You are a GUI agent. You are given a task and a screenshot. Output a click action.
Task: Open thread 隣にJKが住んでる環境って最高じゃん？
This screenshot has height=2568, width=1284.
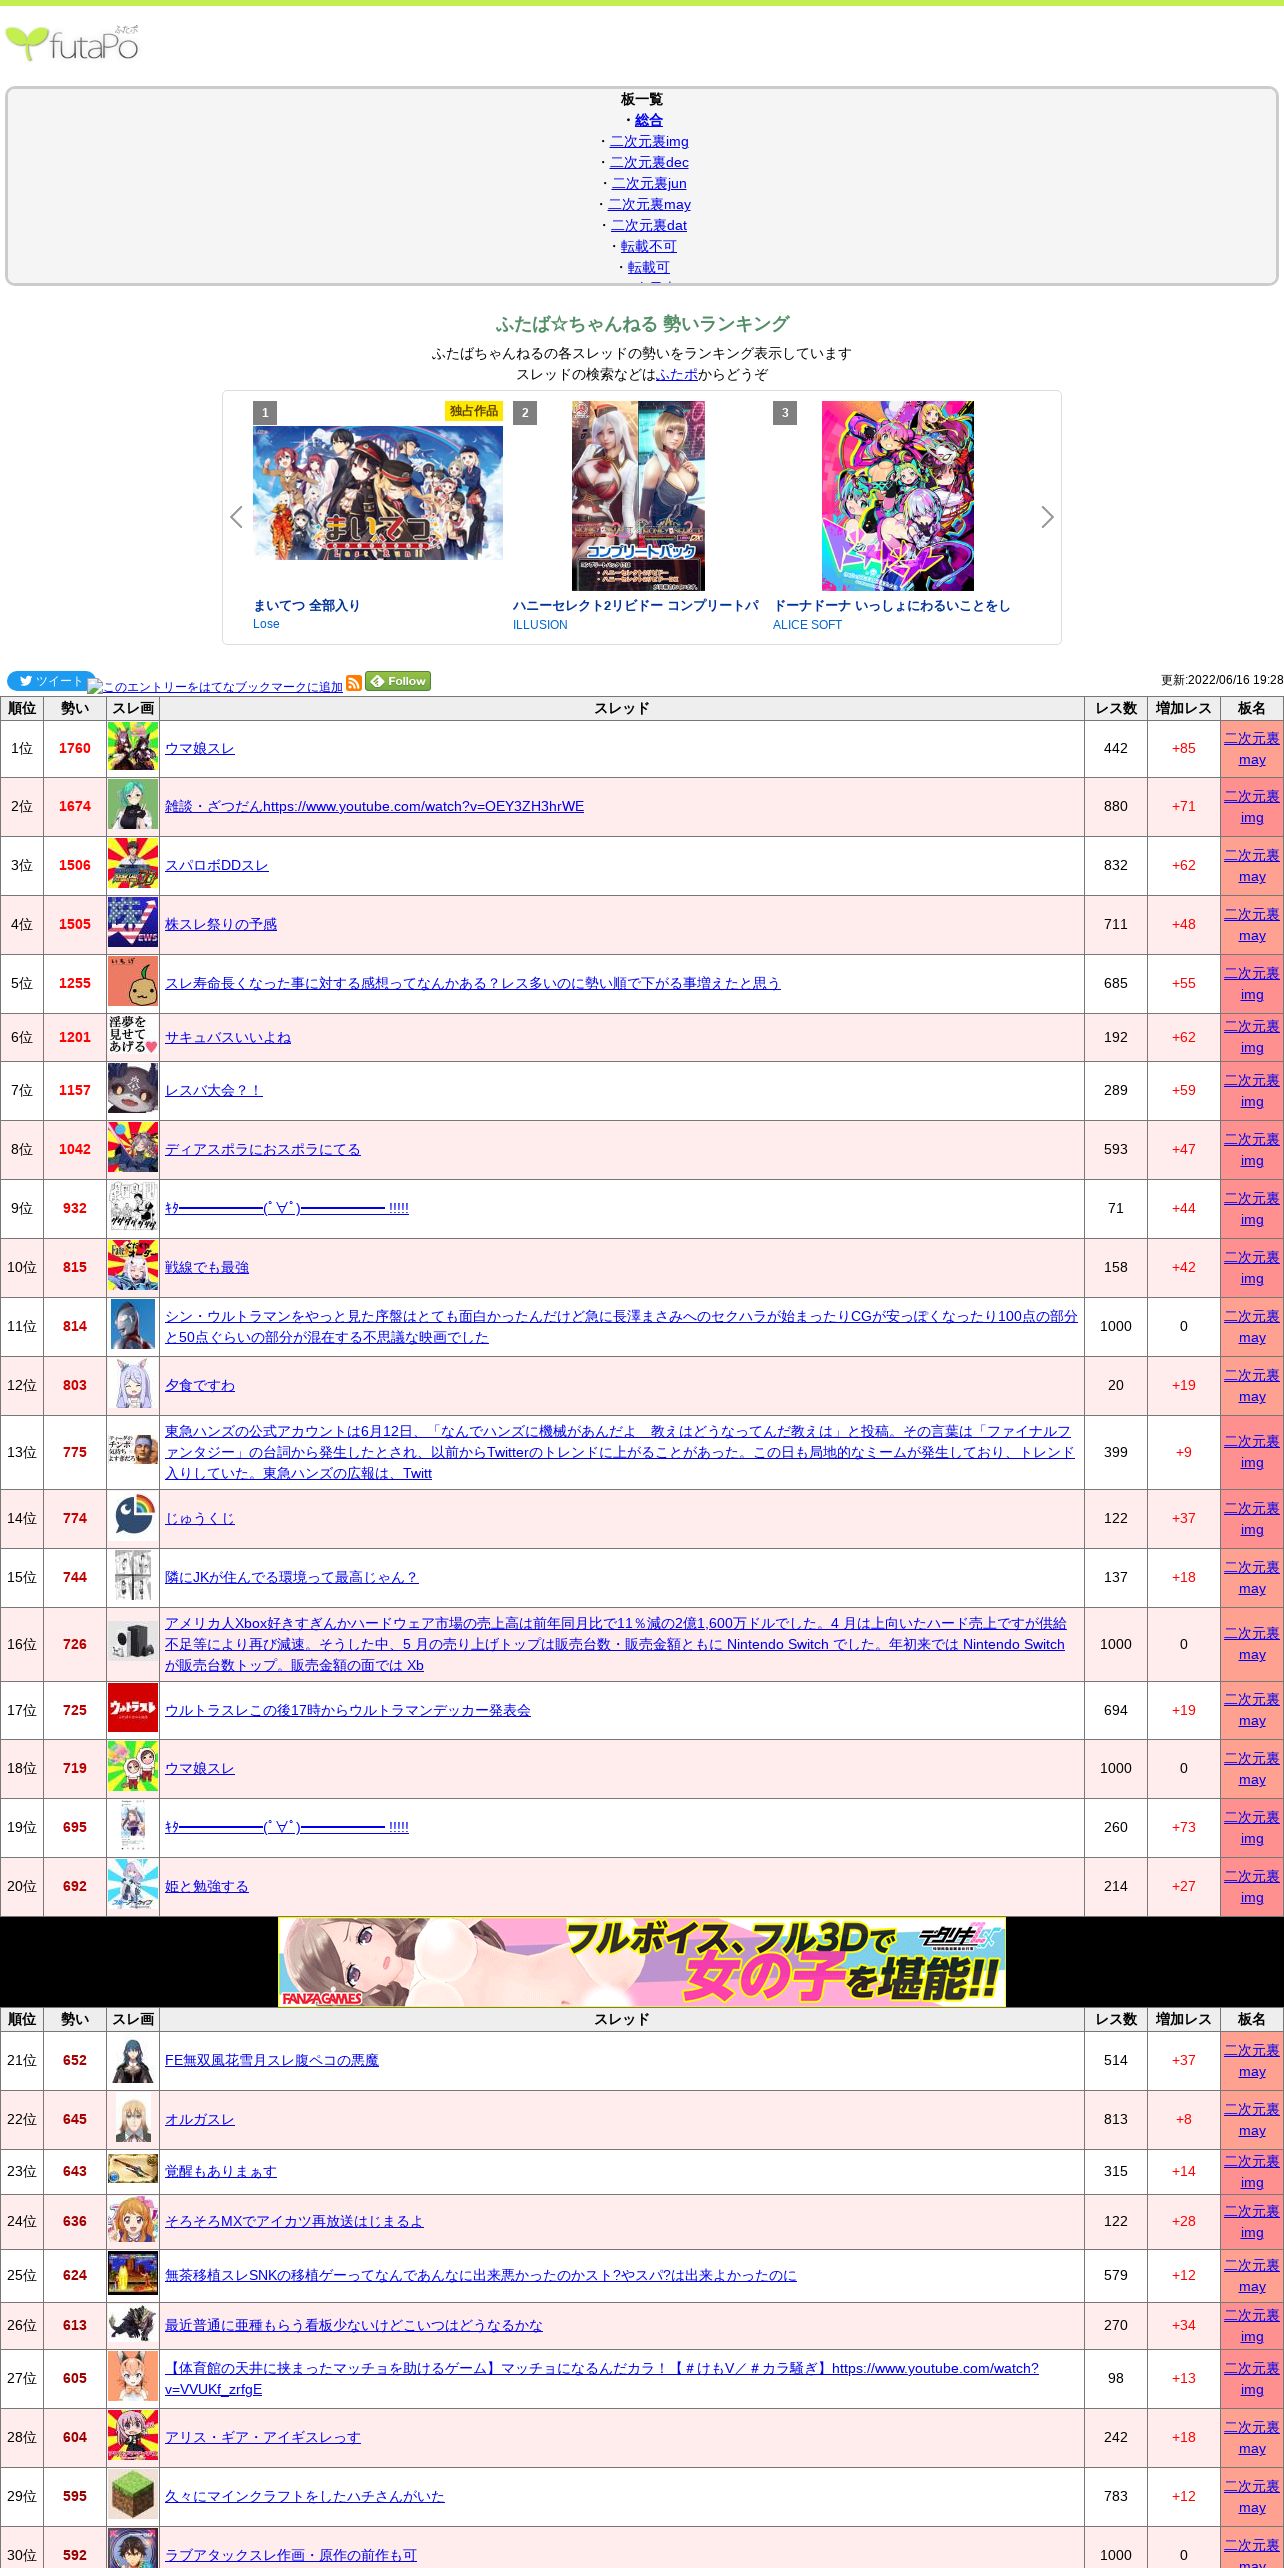(x=292, y=1577)
